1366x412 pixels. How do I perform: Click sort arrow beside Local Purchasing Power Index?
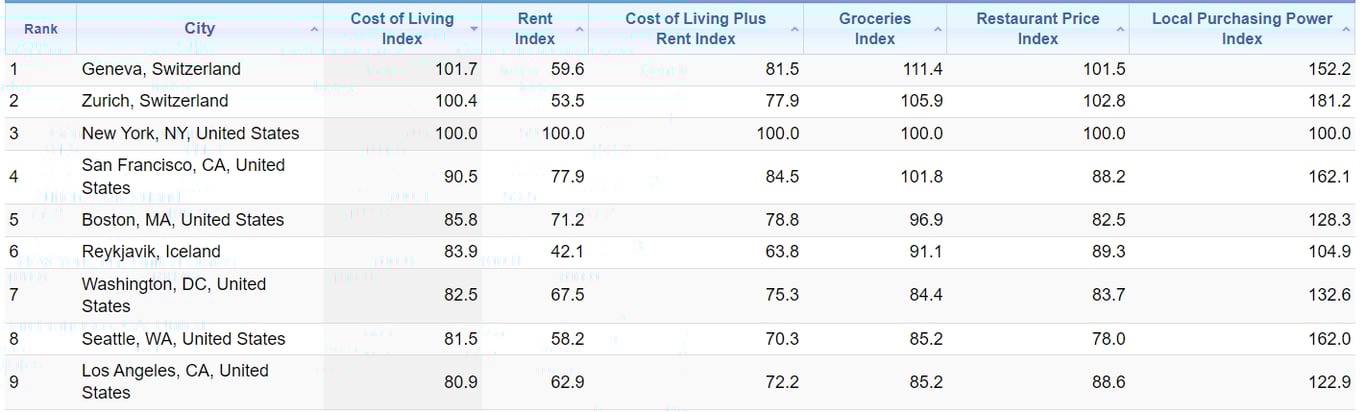1346,29
